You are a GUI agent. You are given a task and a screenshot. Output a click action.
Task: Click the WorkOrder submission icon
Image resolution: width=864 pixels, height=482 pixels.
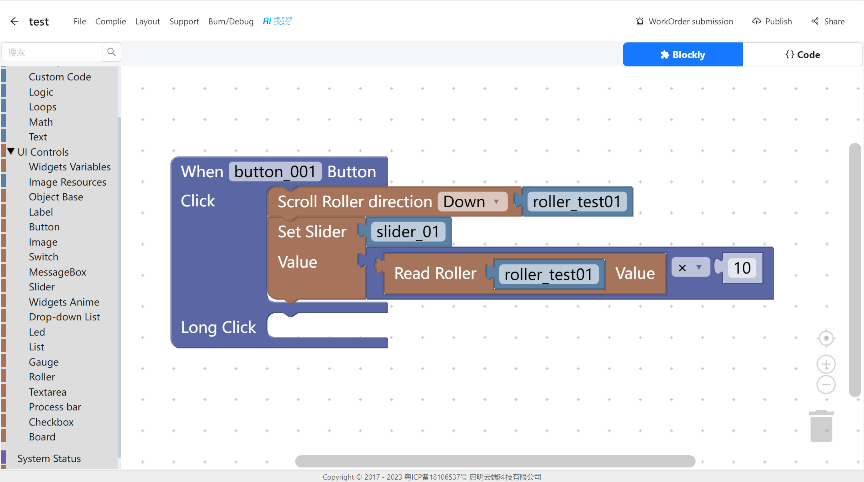[640, 21]
